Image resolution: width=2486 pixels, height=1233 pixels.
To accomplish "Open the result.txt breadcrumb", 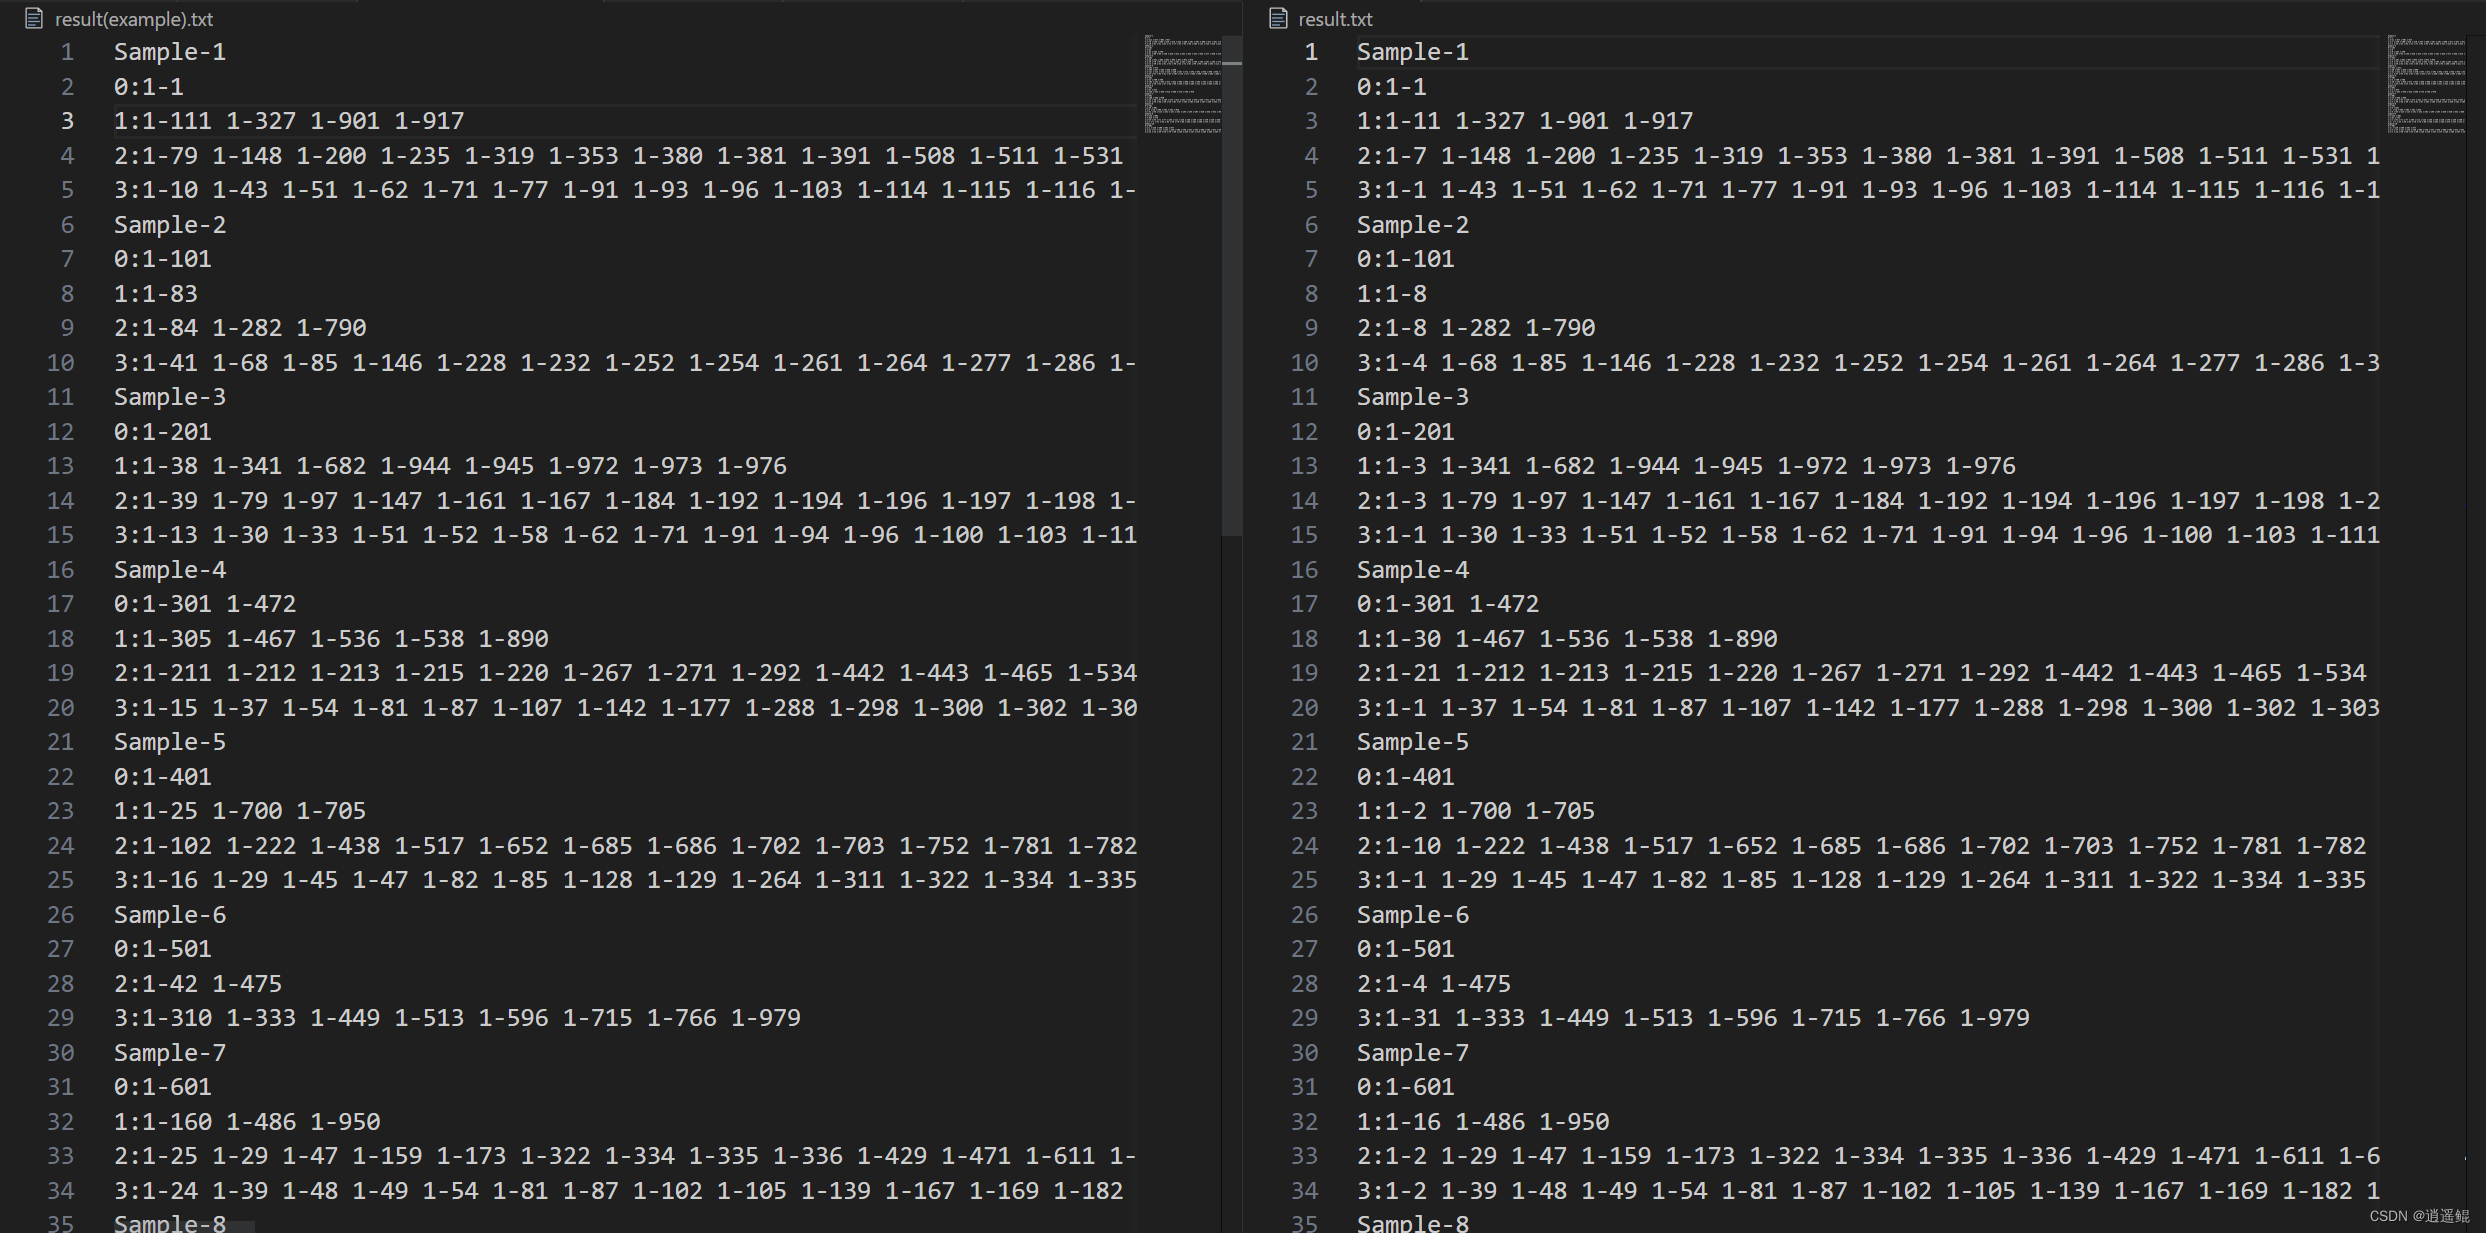I will tap(1335, 19).
